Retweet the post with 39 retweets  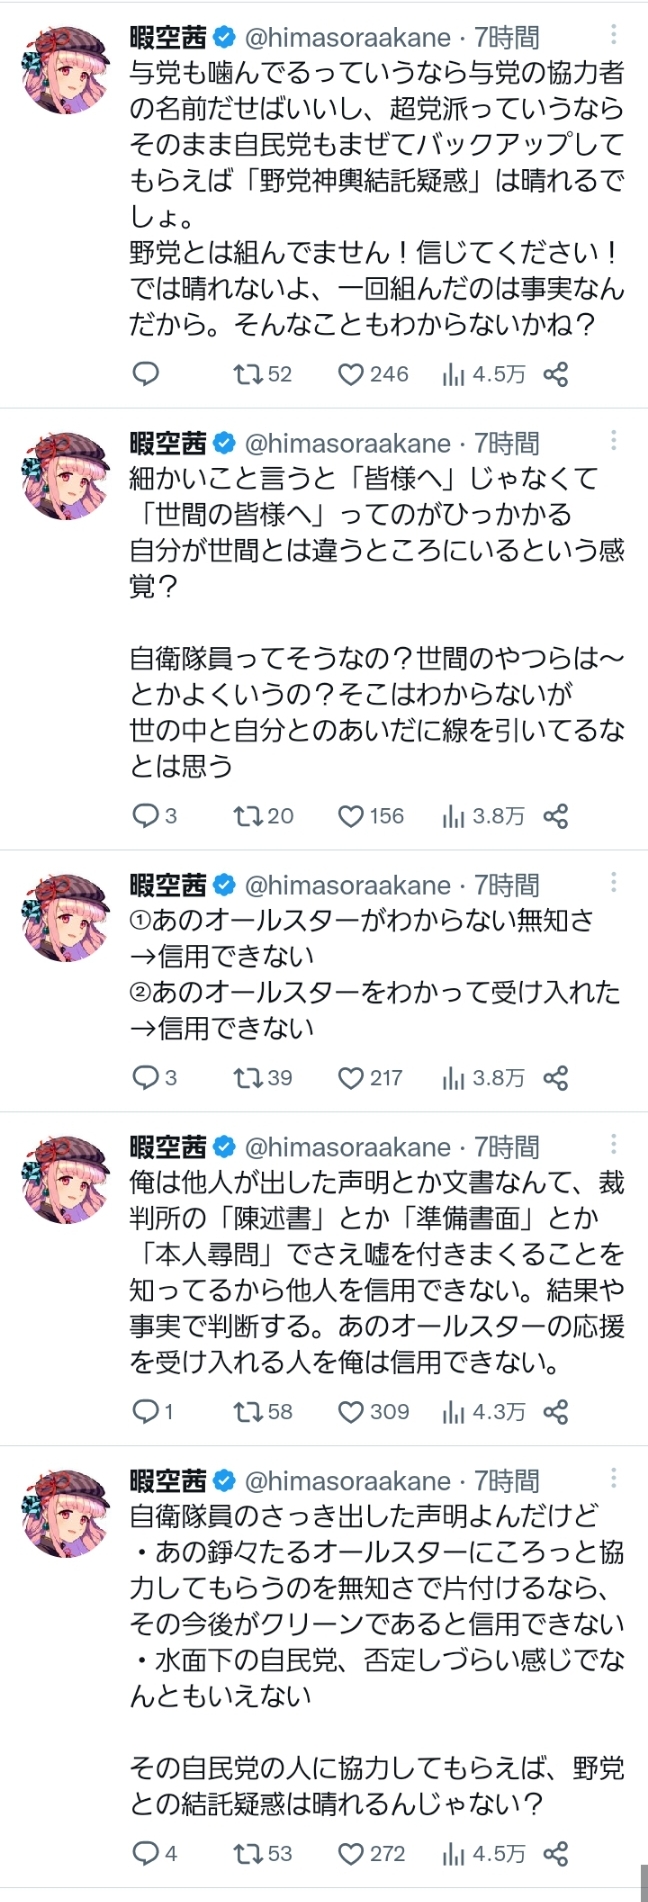(x=246, y=1077)
